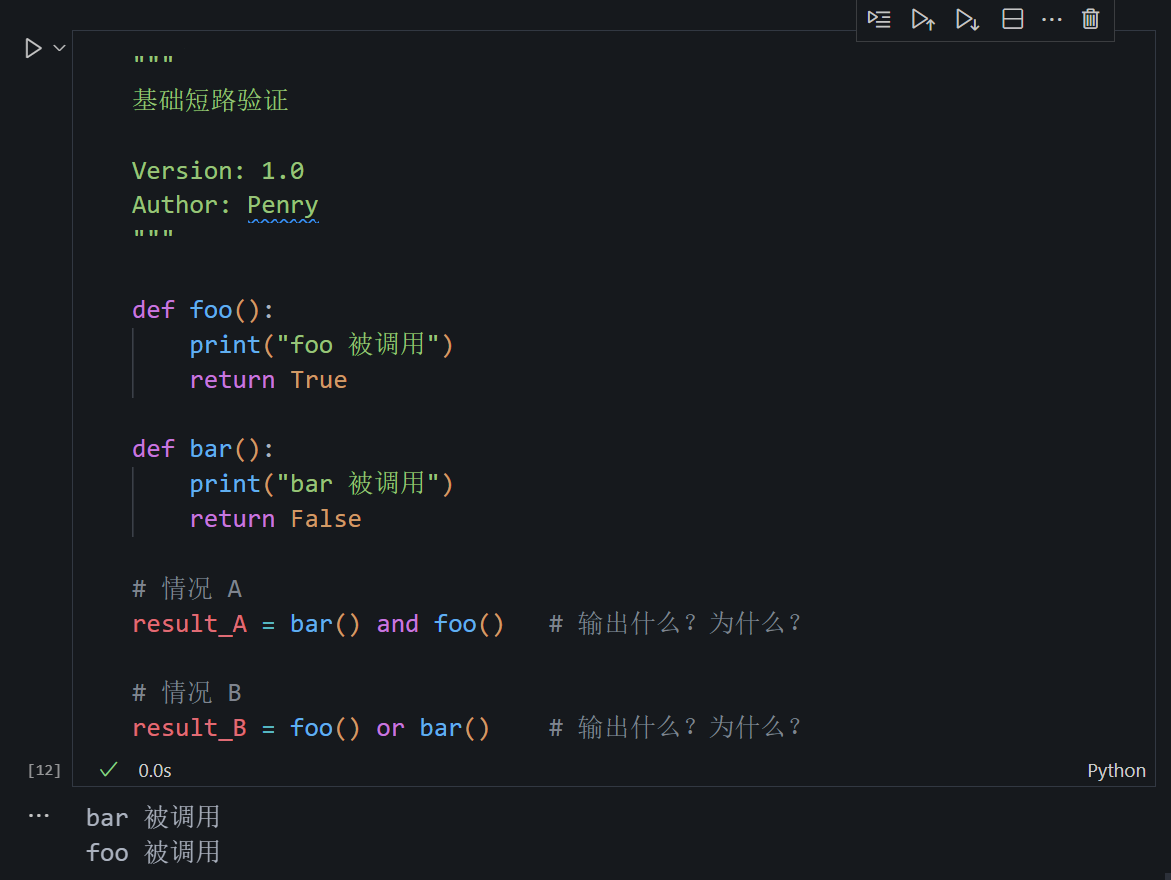Click the green success checkmark icon
This screenshot has height=880, width=1171.
coord(109,770)
